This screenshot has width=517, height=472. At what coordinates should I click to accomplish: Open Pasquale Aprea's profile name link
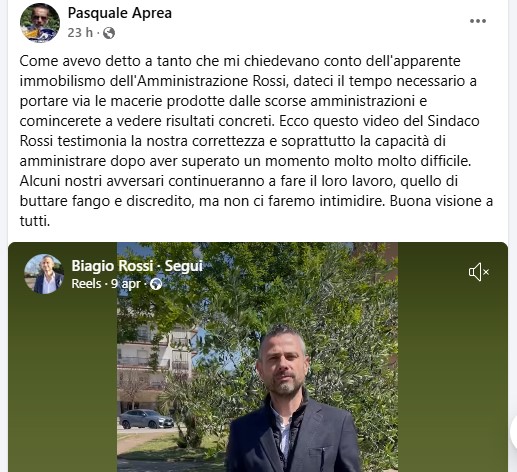click(120, 13)
